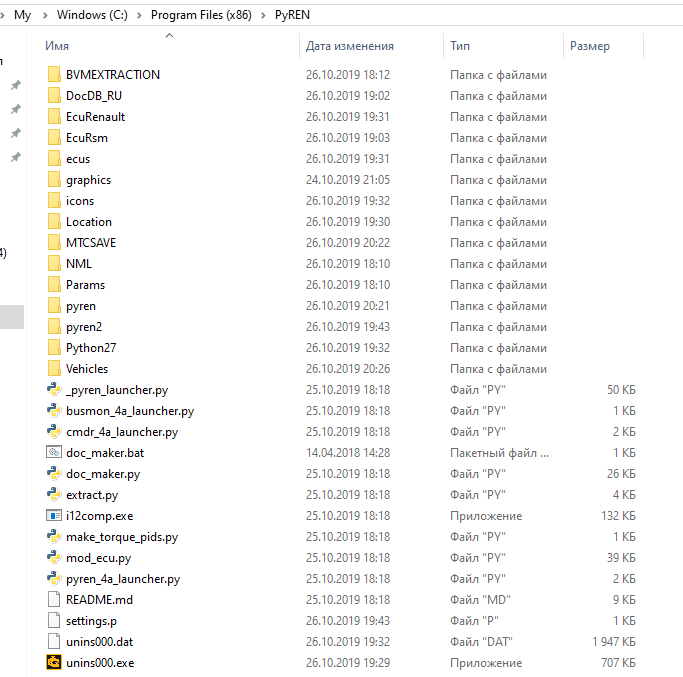683x677 pixels.
Task: Select the file name busmon_4a_launcher.py
Action: (130, 411)
